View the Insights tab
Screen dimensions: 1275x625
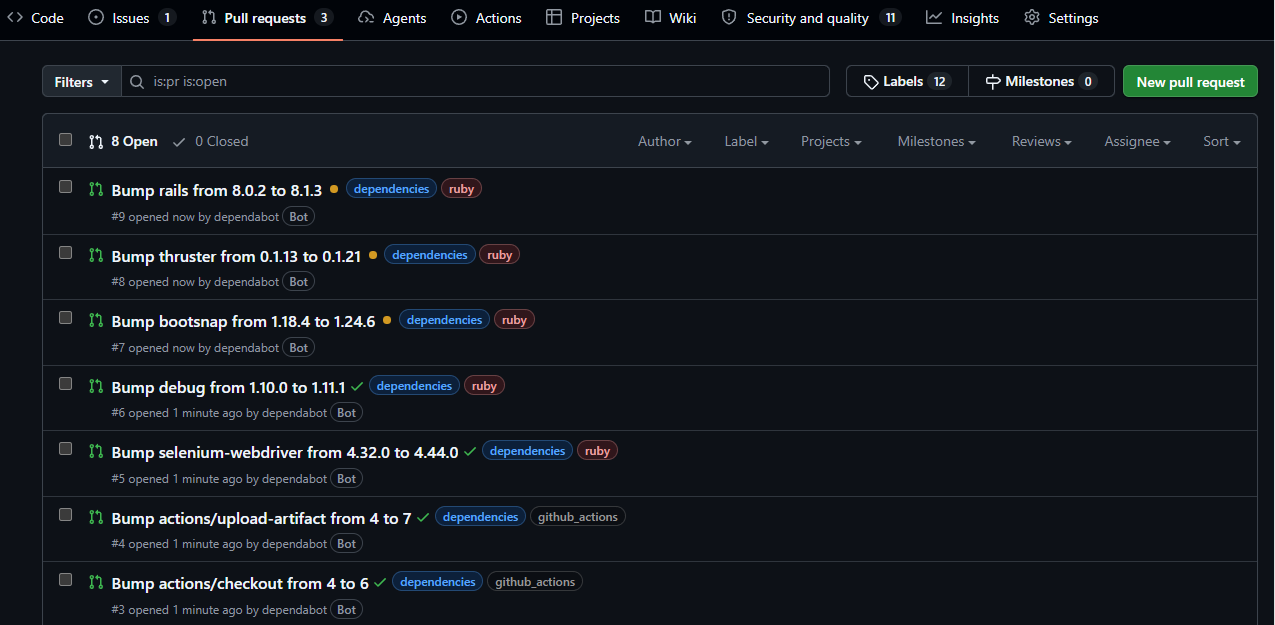pyautogui.click(x=962, y=18)
